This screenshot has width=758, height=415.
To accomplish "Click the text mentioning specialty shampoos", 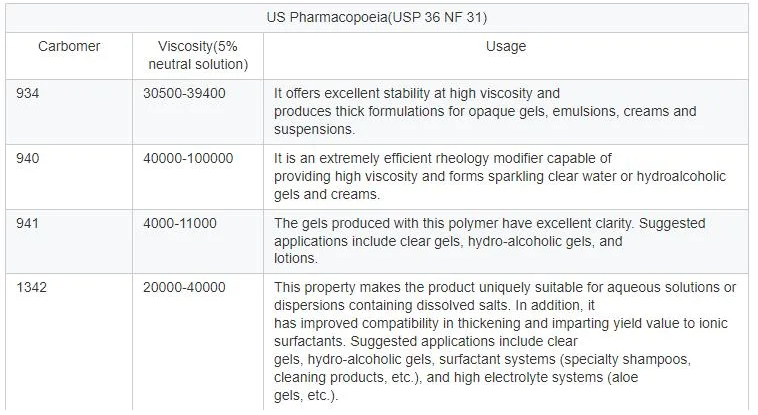I will pyautogui.click(x=482, y=359).
